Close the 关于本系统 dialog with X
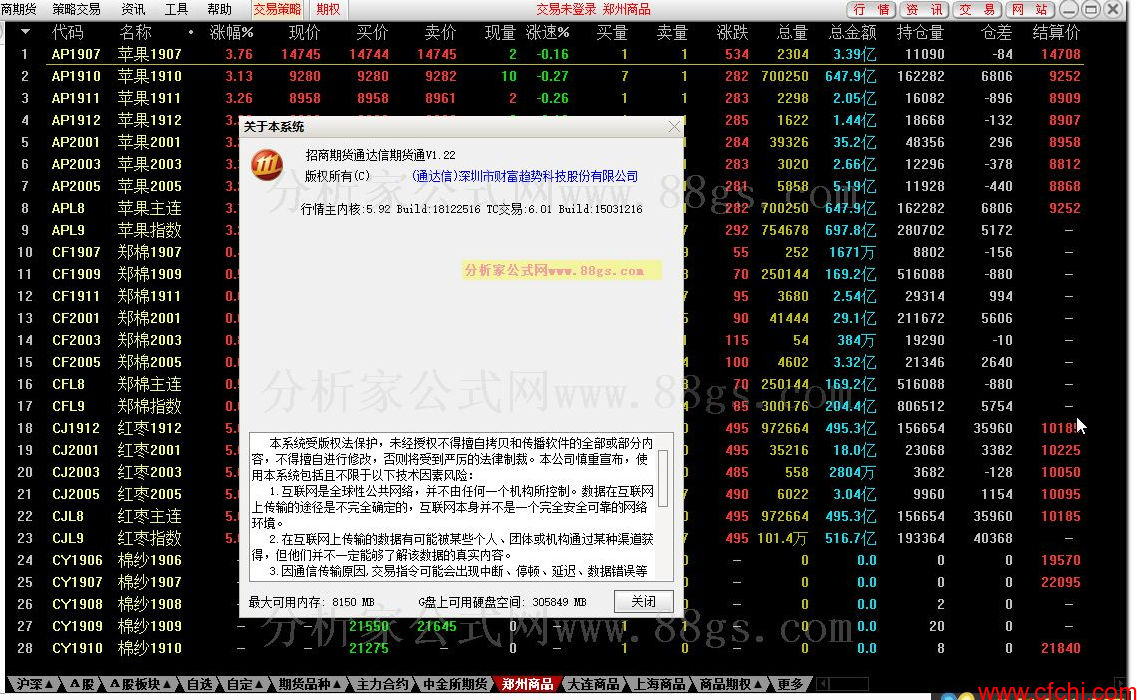1137x700 pixels. pyautogui.click(x=674, y=126)
